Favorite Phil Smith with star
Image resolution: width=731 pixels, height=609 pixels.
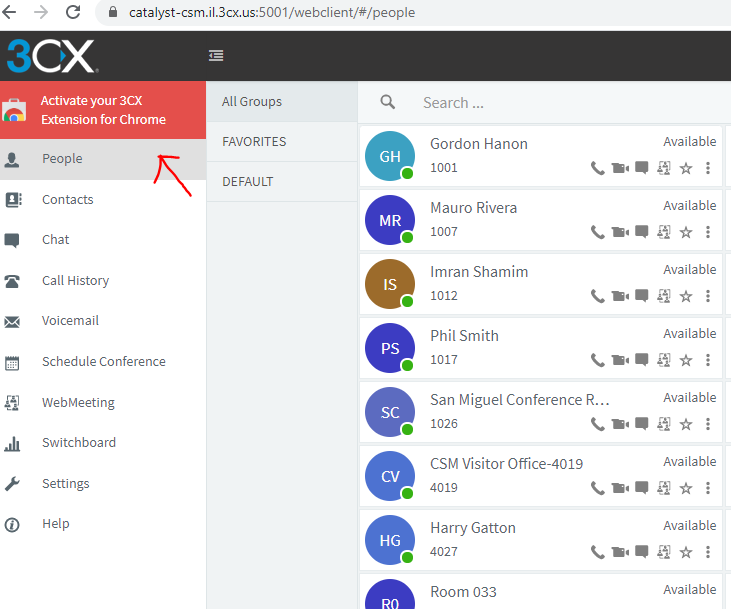pyautogui.click(x=686, y=360)
